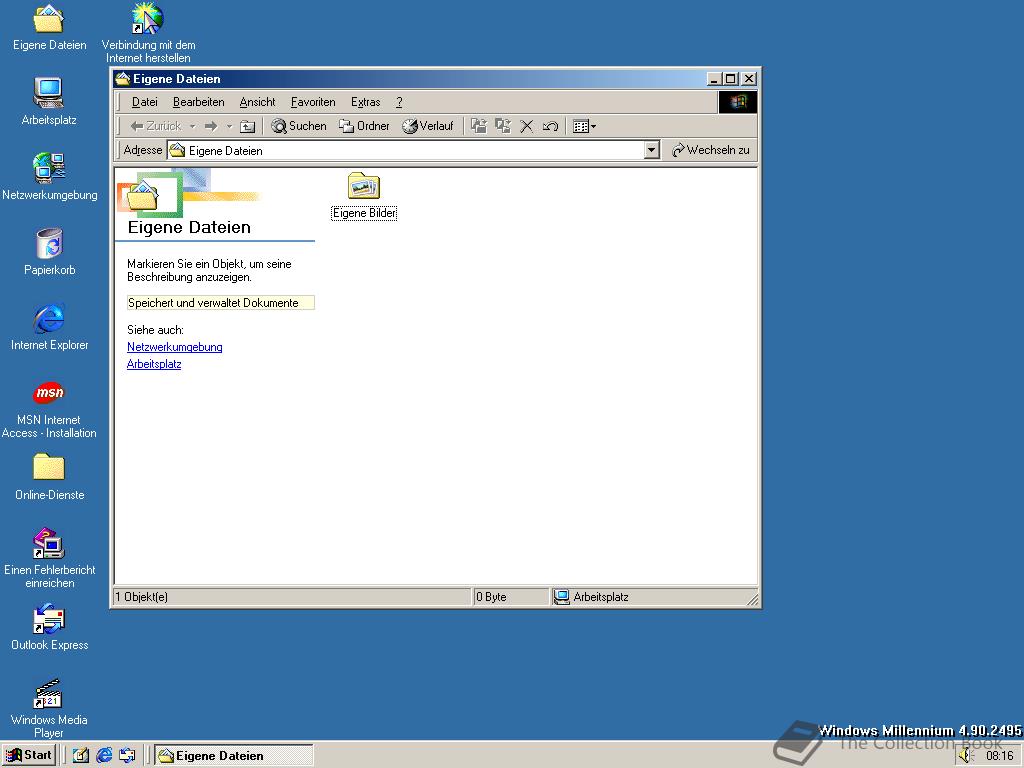The image size is (1024, 768).
Task: Click the Move To toolbar icon
Action: coord(479,126)
